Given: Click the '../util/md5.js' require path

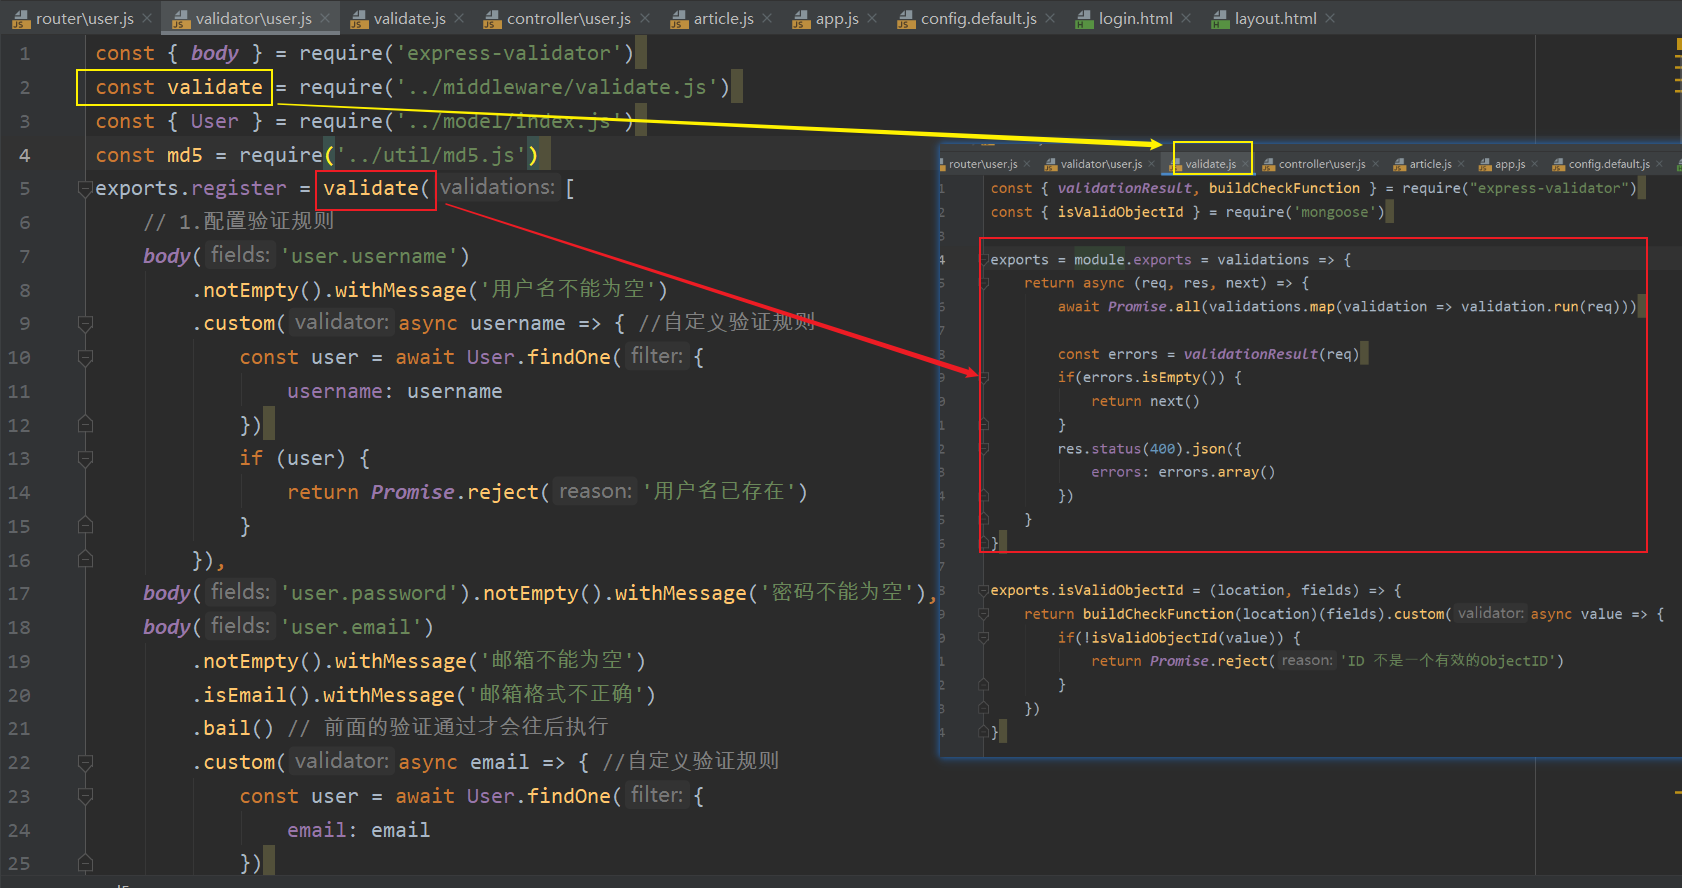Looking at the screenshot, I should point(430,155).
